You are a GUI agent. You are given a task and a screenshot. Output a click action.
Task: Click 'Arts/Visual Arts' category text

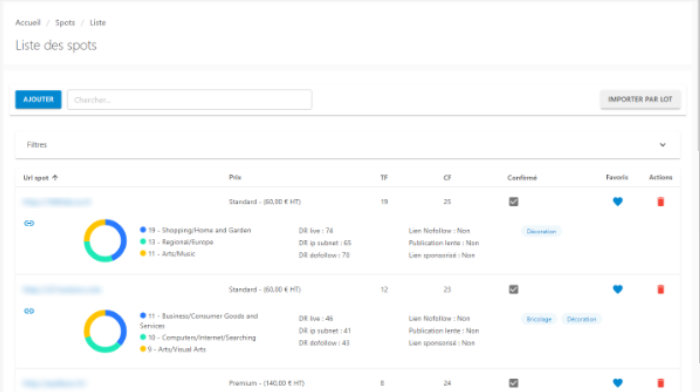pos(182,349)
